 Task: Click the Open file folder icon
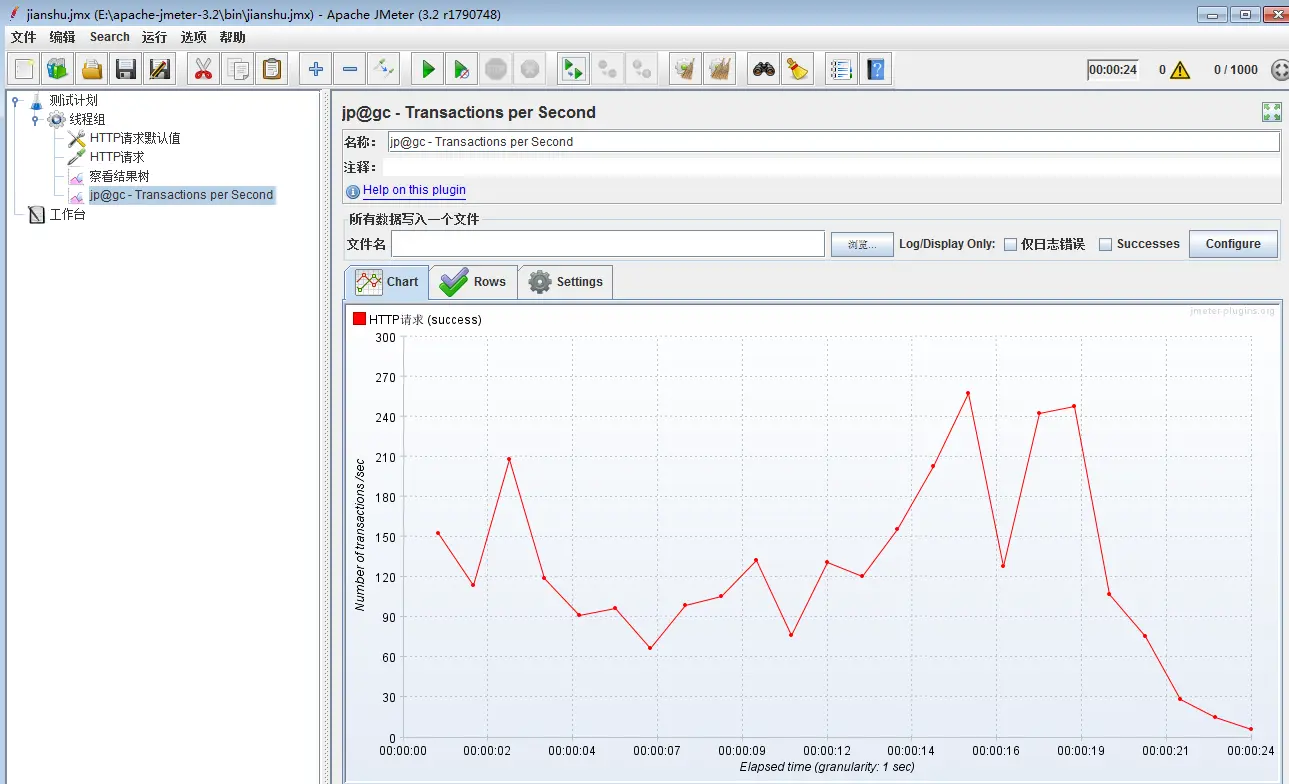(92, 69)
